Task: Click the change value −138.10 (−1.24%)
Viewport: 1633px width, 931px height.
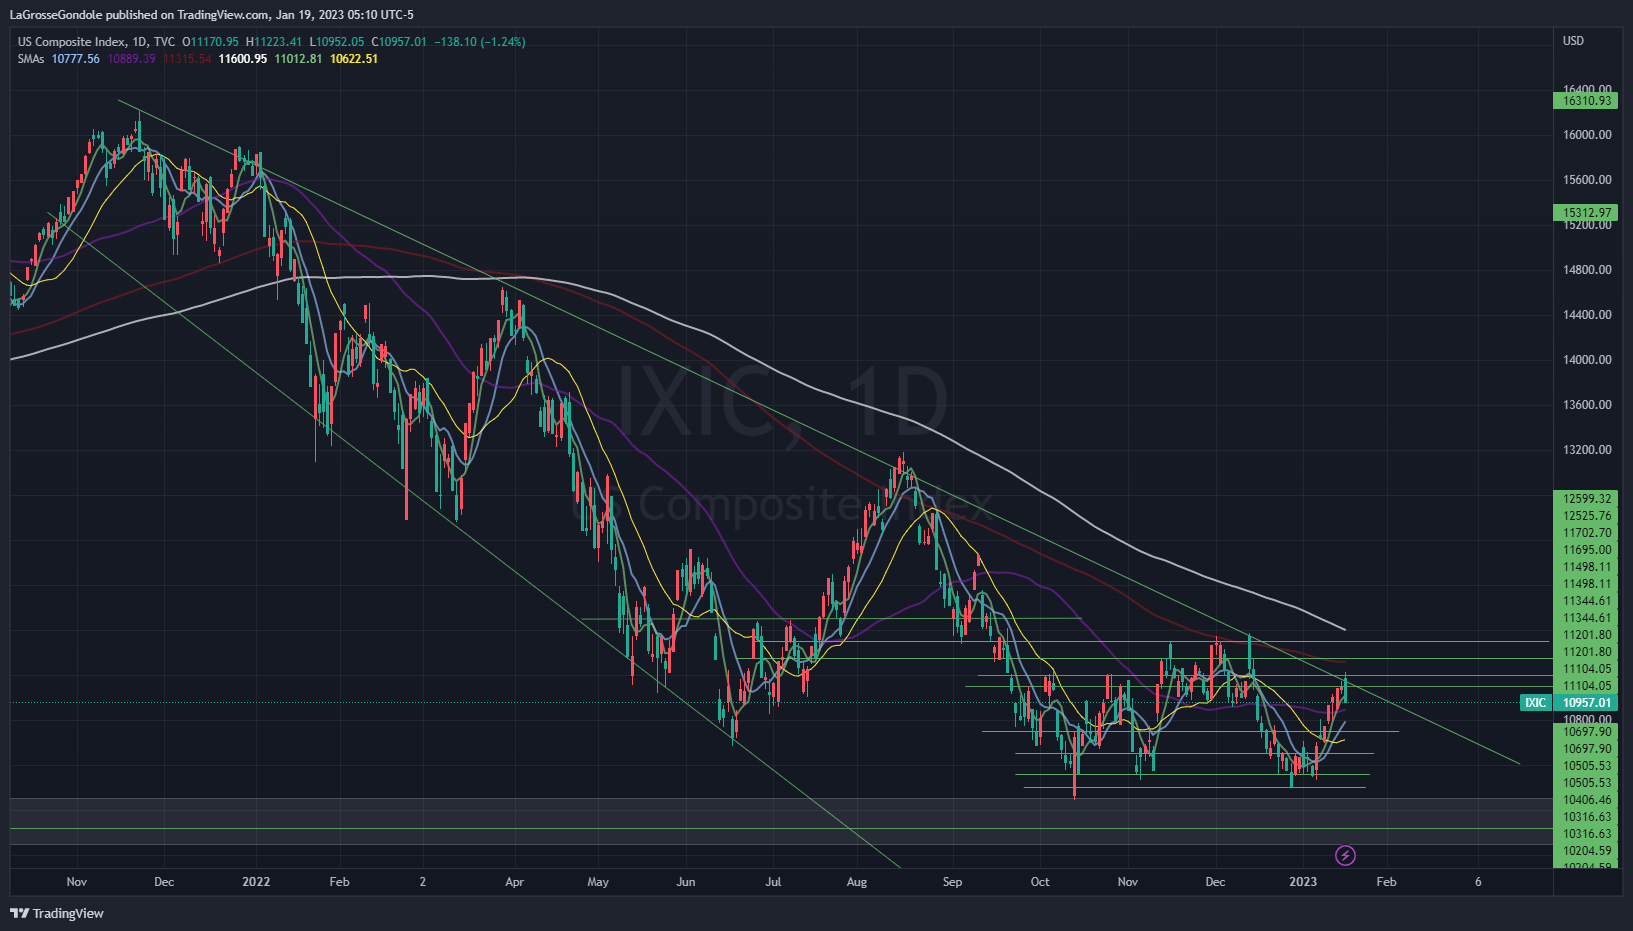Action: 480,42
